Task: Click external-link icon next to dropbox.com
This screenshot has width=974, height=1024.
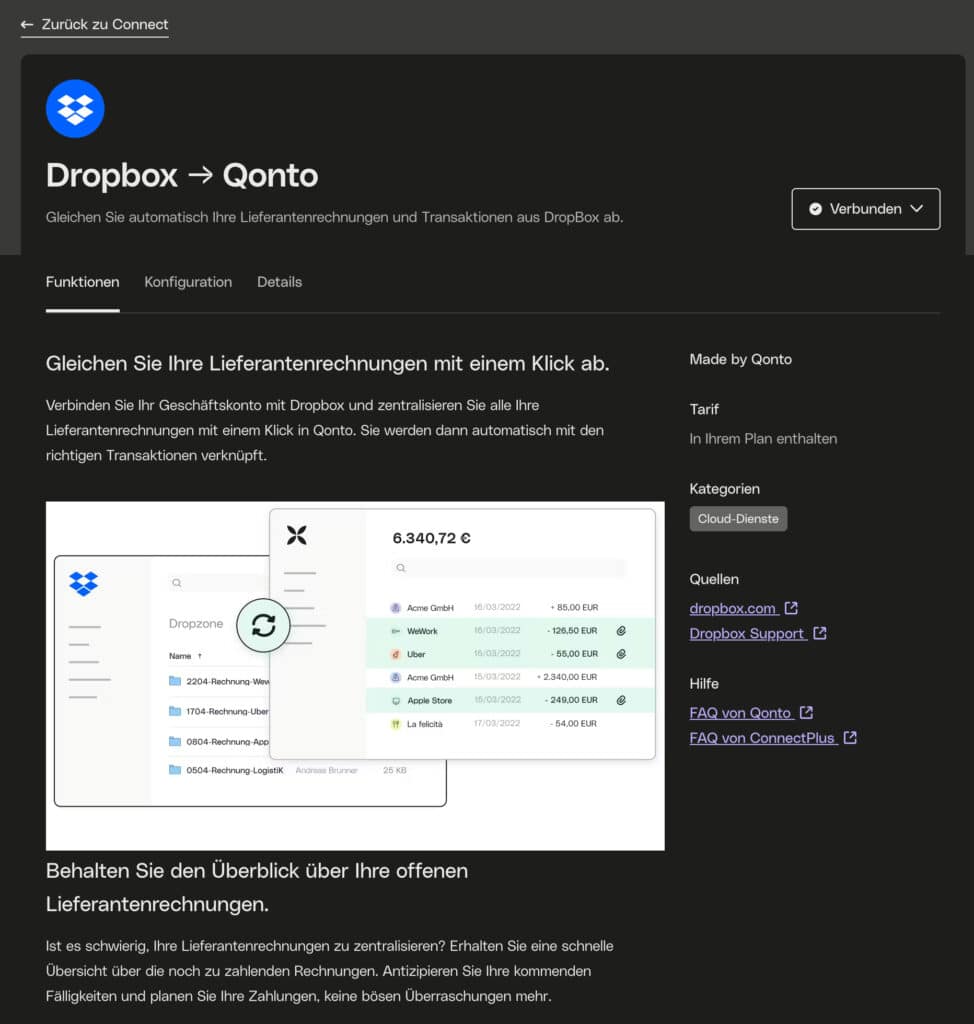Action: [x=791, y=608]
